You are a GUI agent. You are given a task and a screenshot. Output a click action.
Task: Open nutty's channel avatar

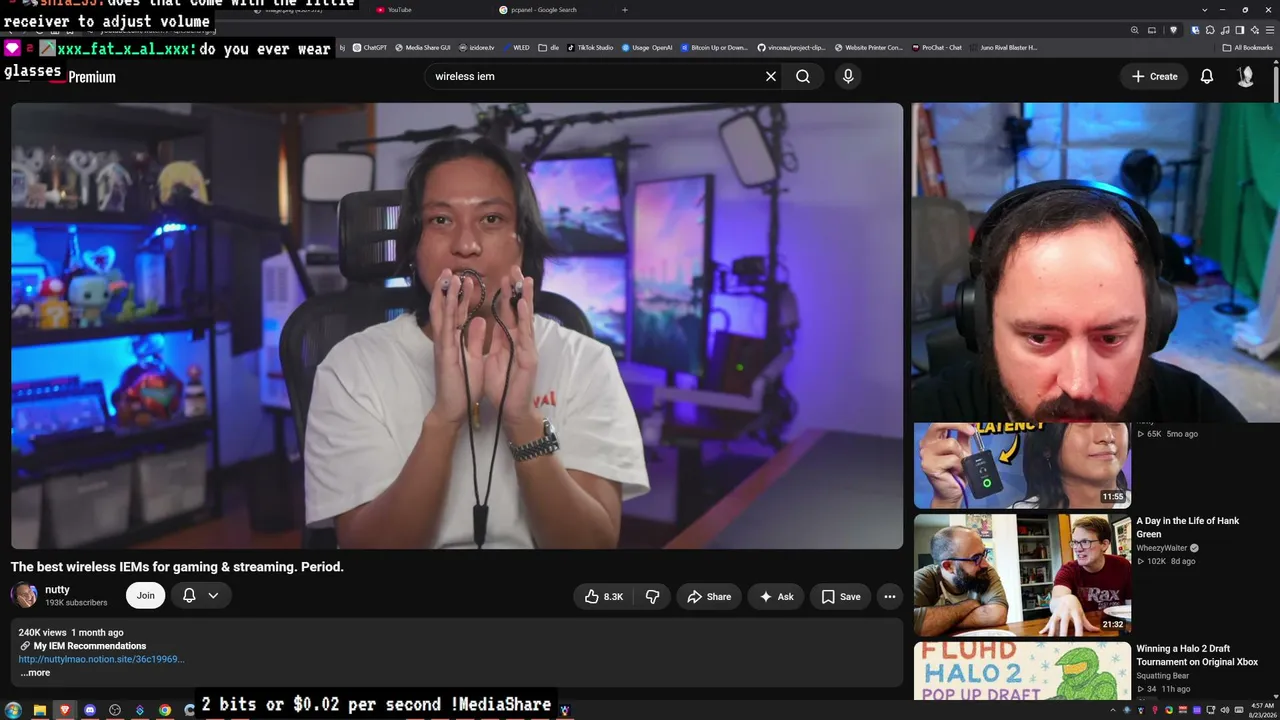(x=24, y=596)
